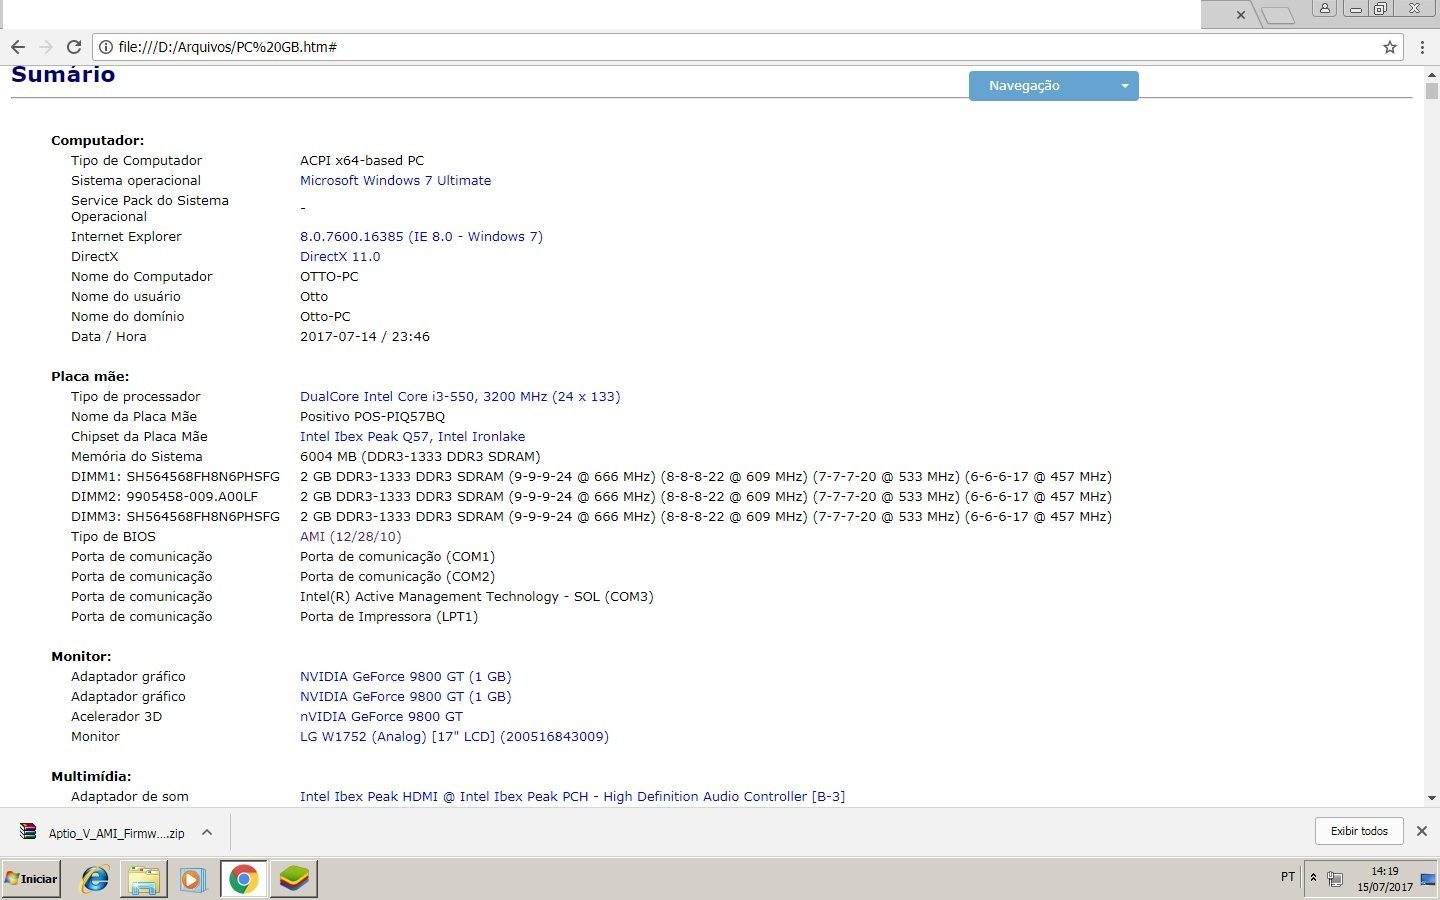The image size is (1440, 900).
Task: Open the Navegação dropdown menu
Action: coord(1053,86)
